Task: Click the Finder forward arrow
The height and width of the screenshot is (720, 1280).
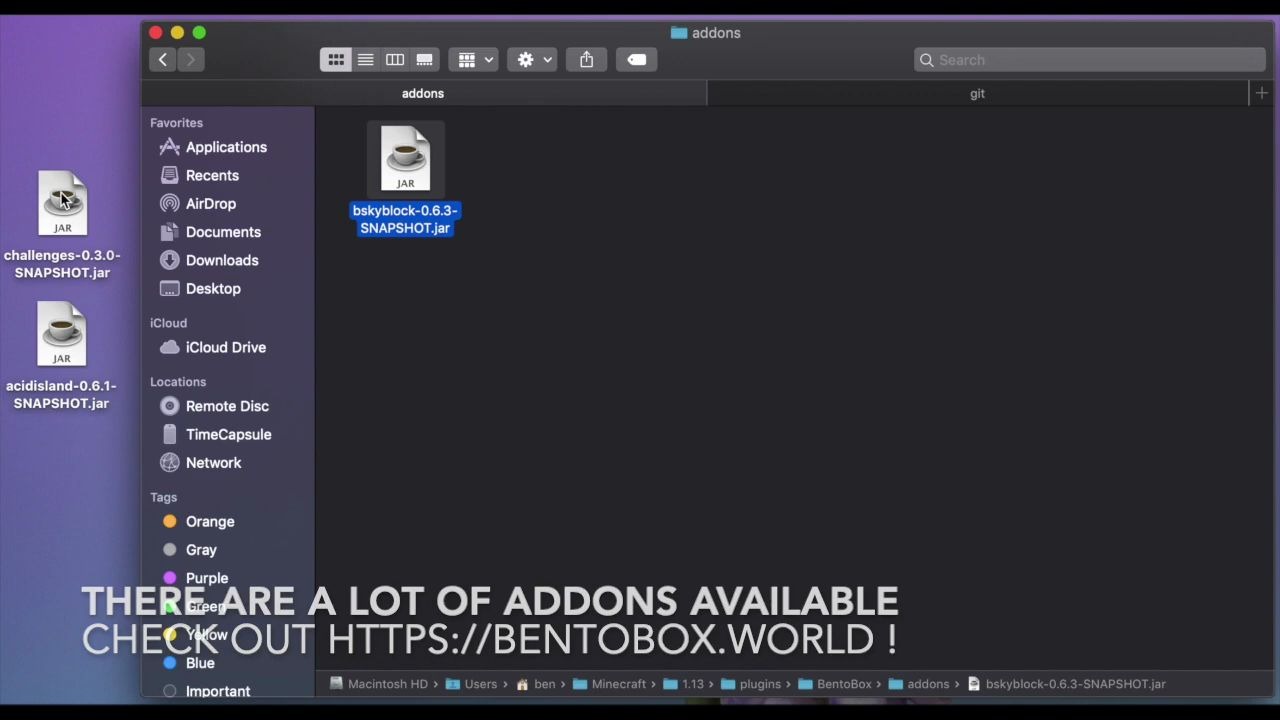Action: [x=190, y=60]
